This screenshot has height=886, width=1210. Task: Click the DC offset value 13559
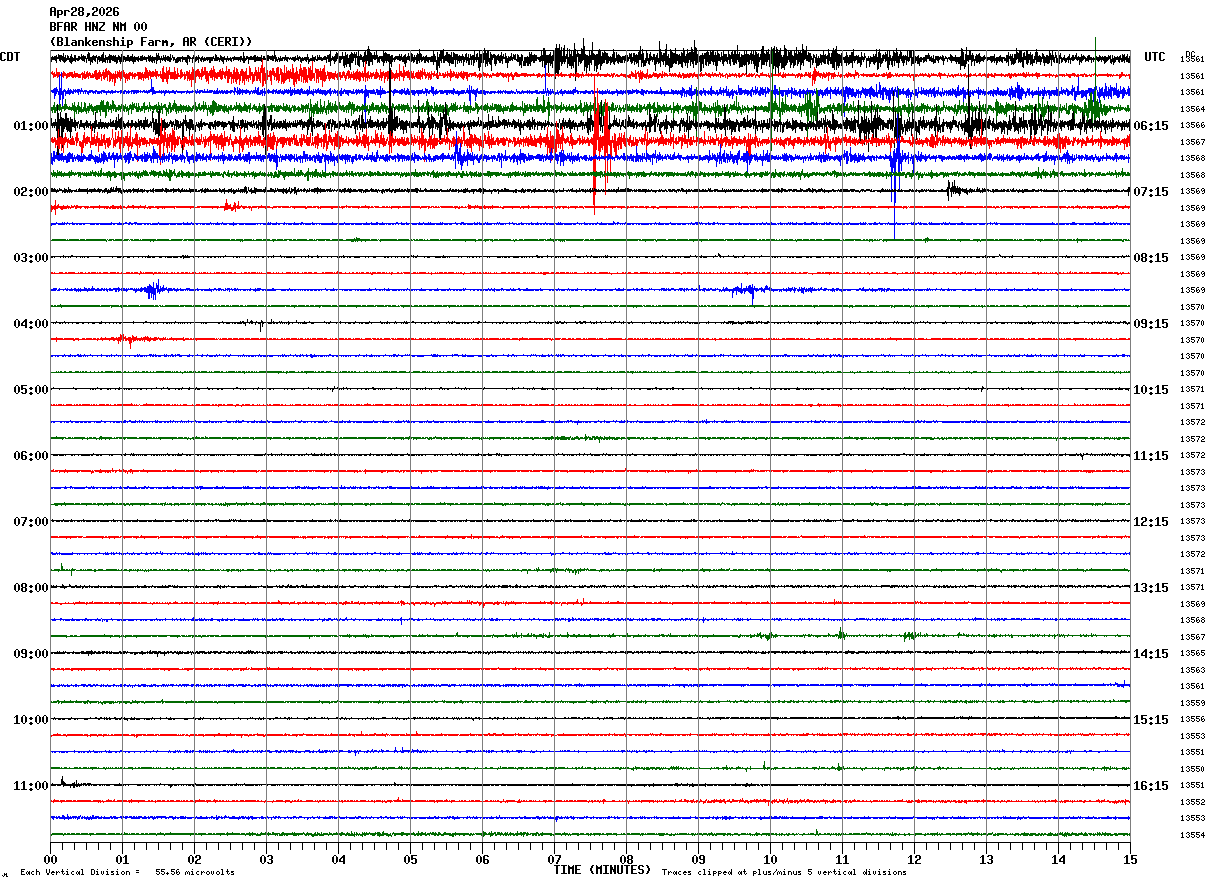[x=1192, y=703]
